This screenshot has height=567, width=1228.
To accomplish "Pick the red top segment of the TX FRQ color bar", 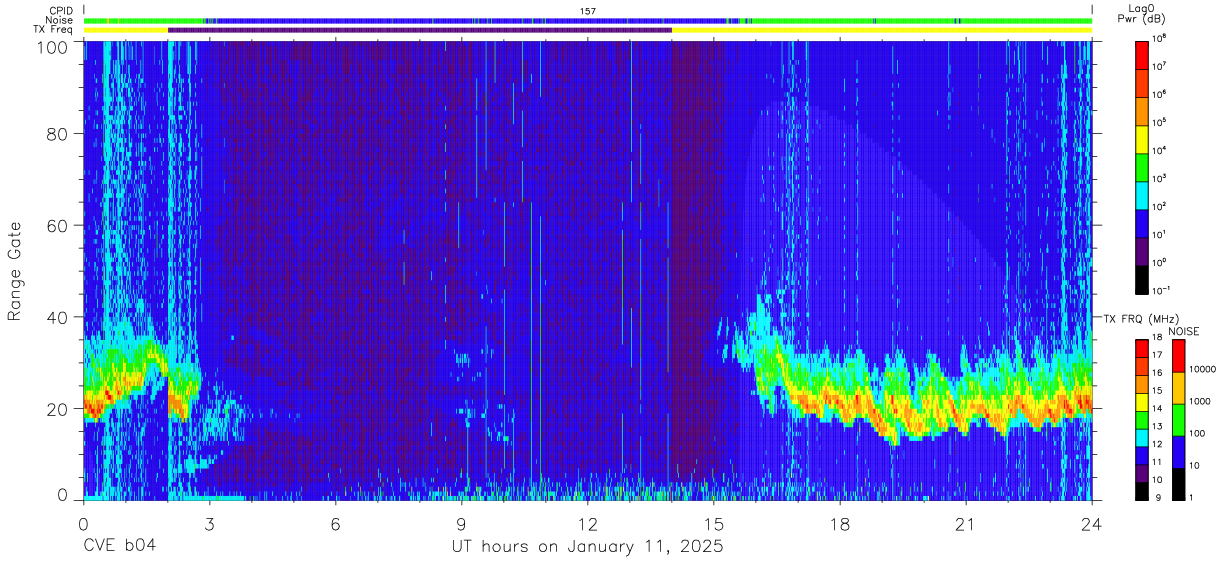I will (x=1141, y=349).
